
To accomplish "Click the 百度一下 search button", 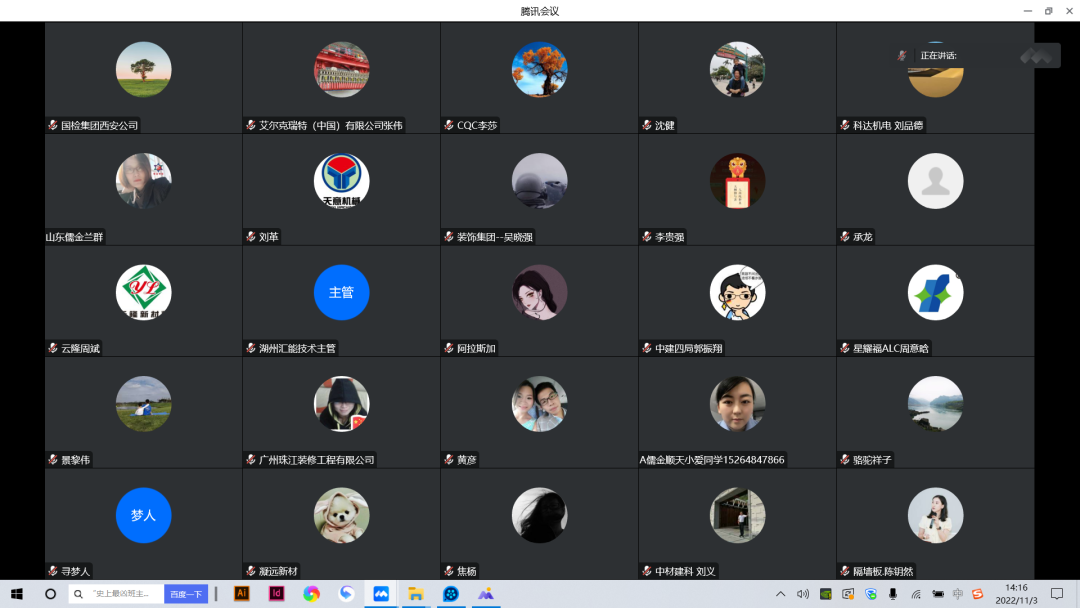I will click(x=186, y=594).
